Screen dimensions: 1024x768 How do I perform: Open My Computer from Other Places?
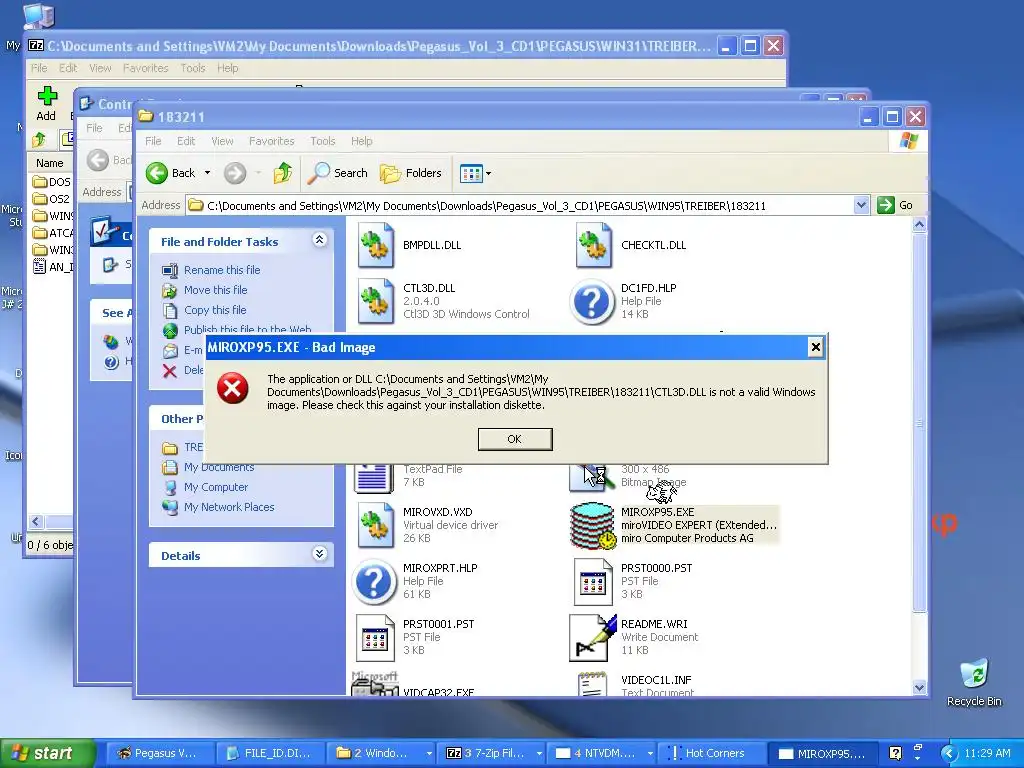[216, 487]
